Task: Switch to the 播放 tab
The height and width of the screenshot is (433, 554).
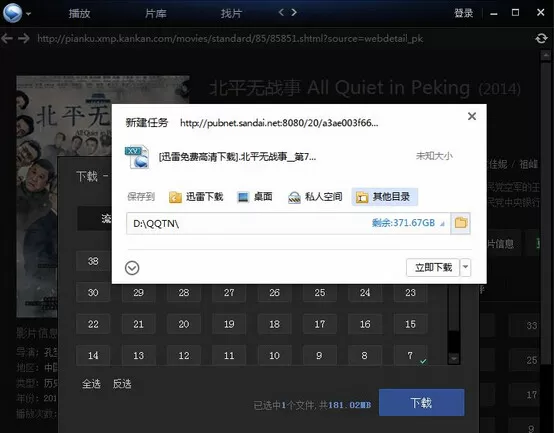Action: pos(79,13)
